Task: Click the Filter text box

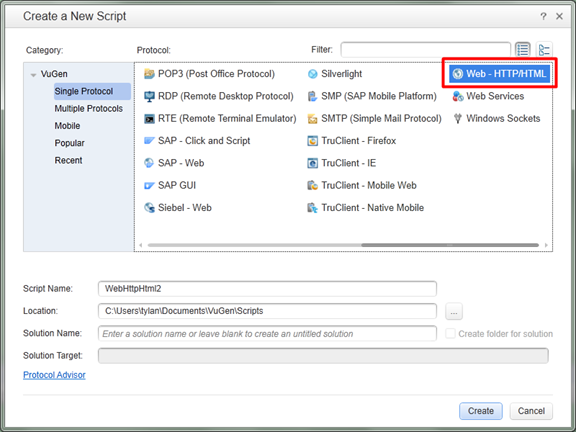Action: click(425, 50)
